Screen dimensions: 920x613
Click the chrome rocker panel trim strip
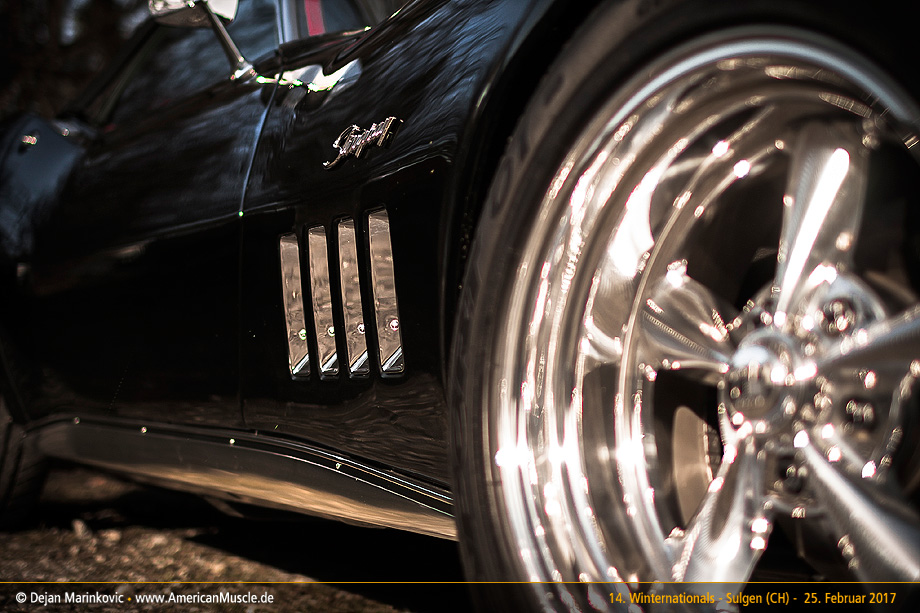pyautogui.click(x=240, y=465)
